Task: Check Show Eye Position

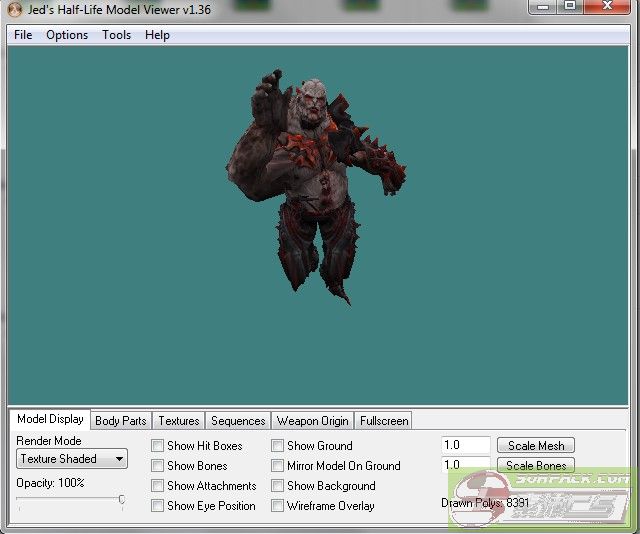Action: coord(158,506)
